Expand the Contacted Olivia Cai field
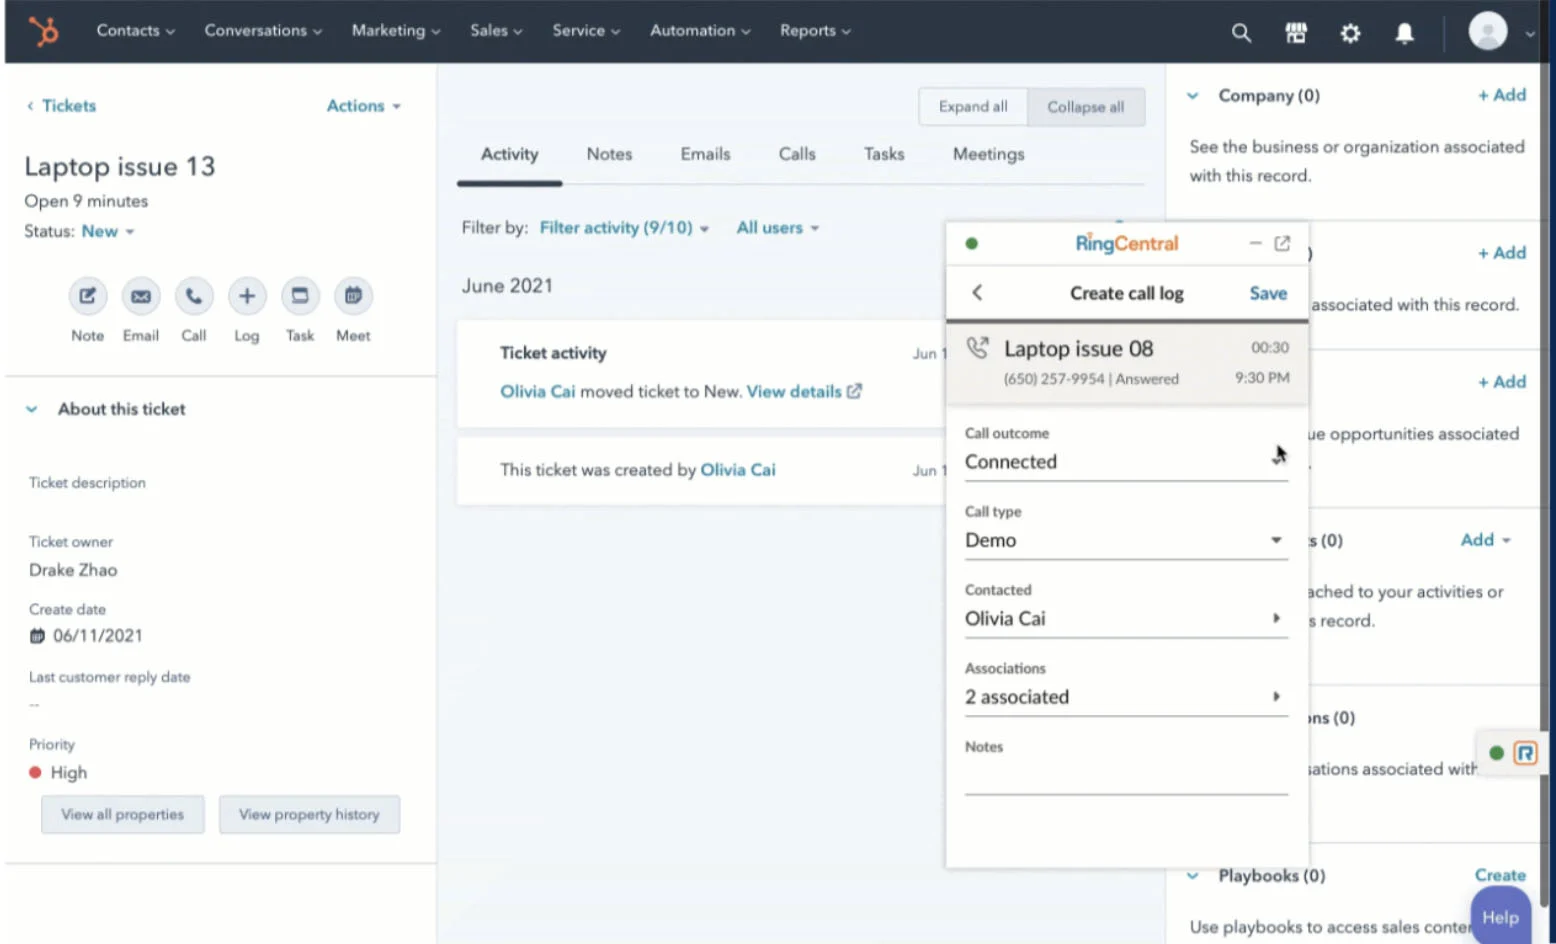The image size is (1556, 944). pos(1126,618)
